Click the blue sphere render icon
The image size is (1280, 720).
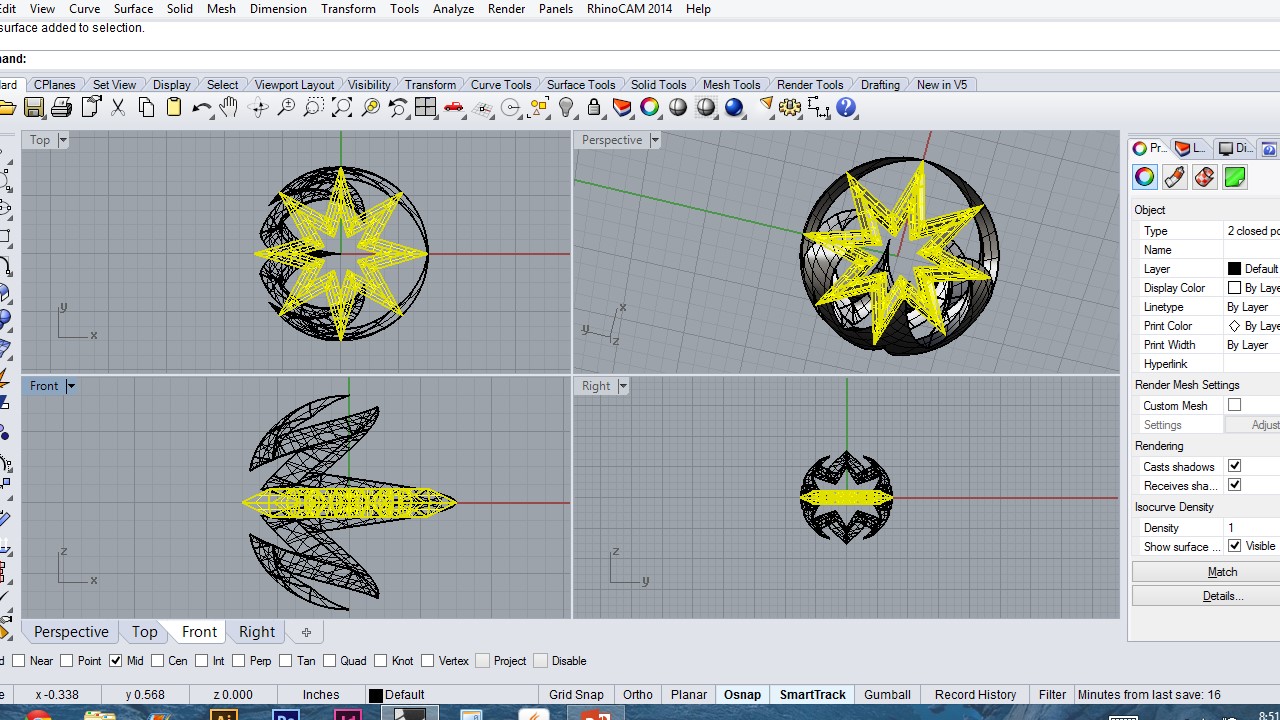pos(734,107)
